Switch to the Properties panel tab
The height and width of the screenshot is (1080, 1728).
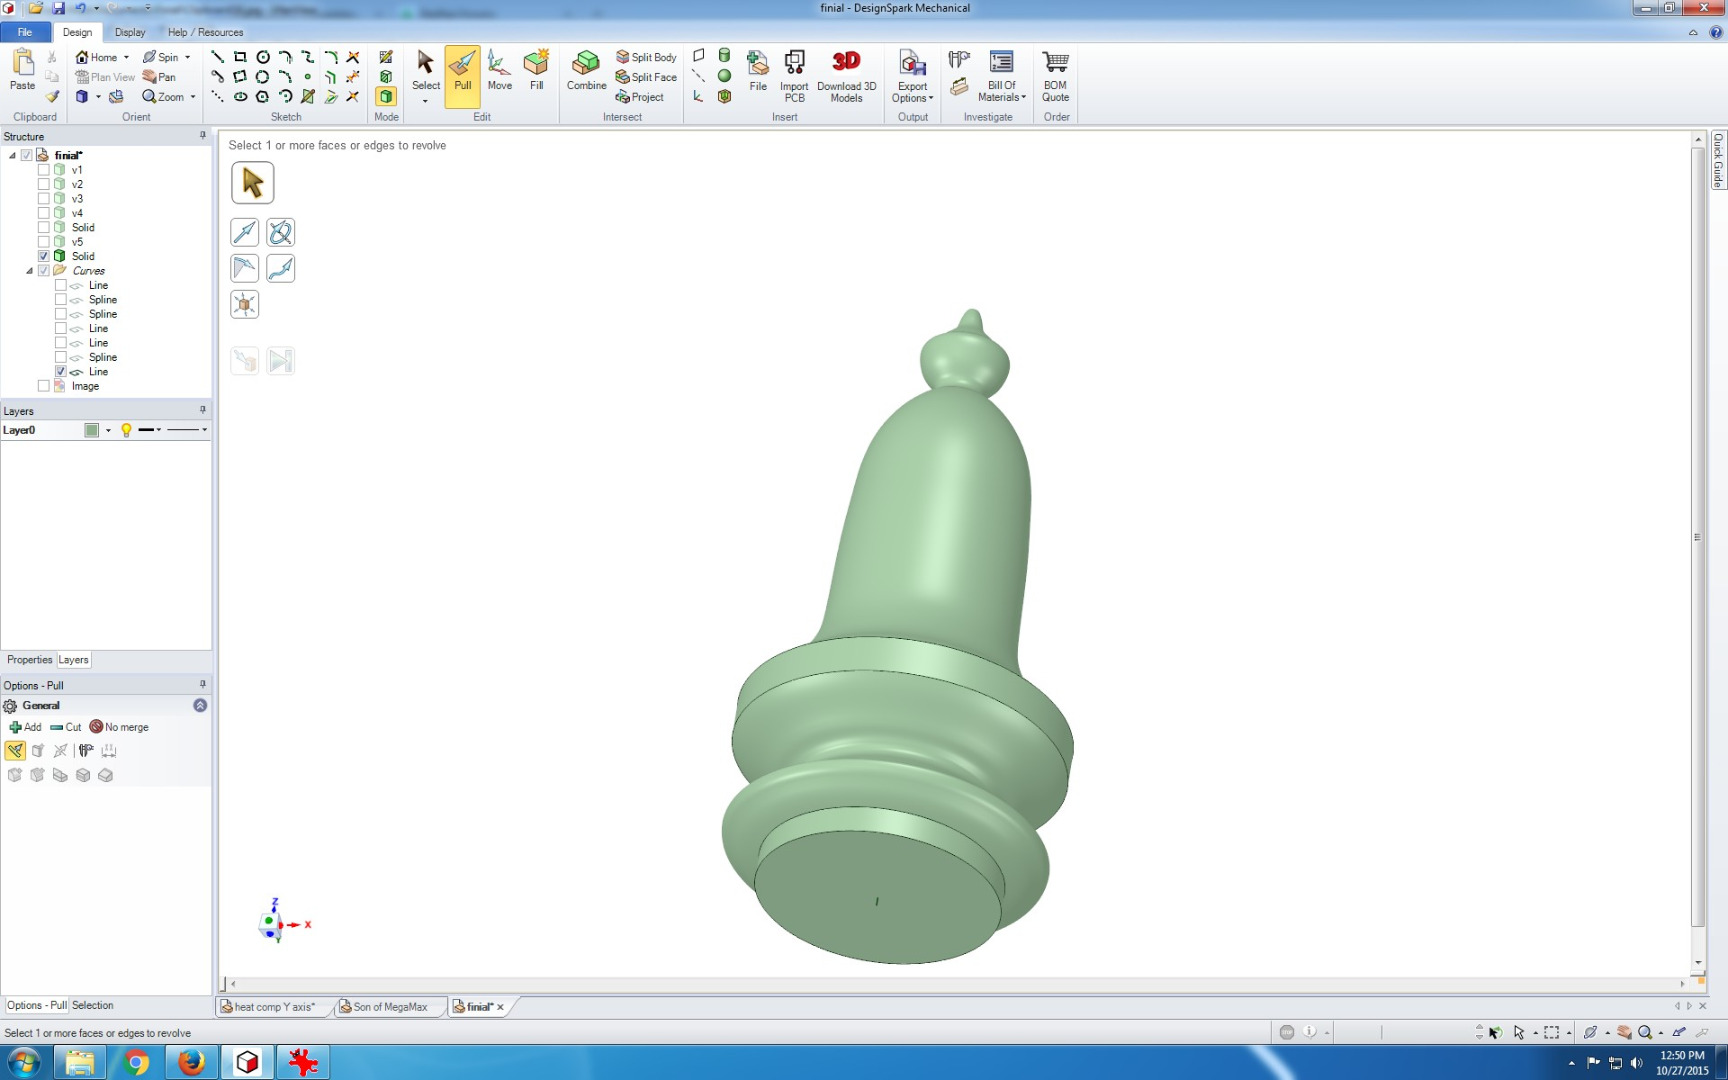(29, 660)
